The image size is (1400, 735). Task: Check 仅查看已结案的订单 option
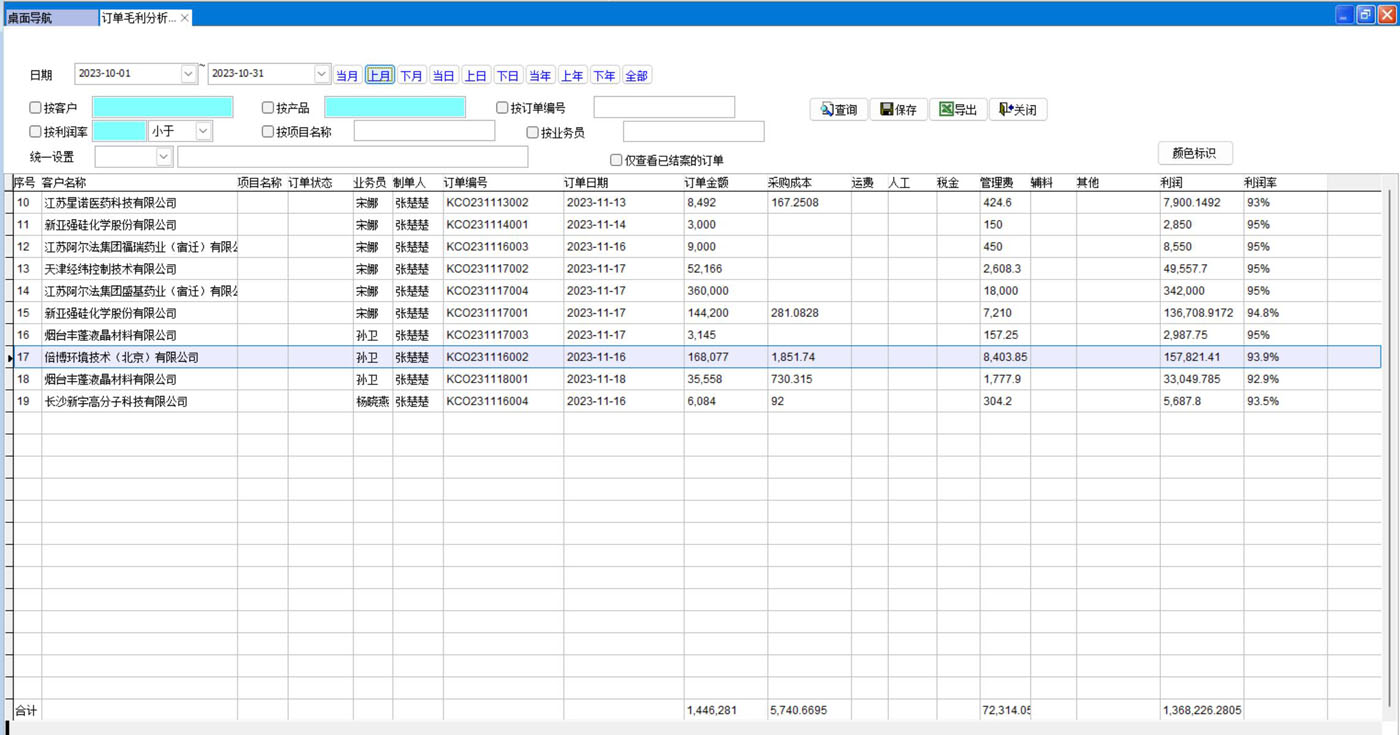click(616, 160)
